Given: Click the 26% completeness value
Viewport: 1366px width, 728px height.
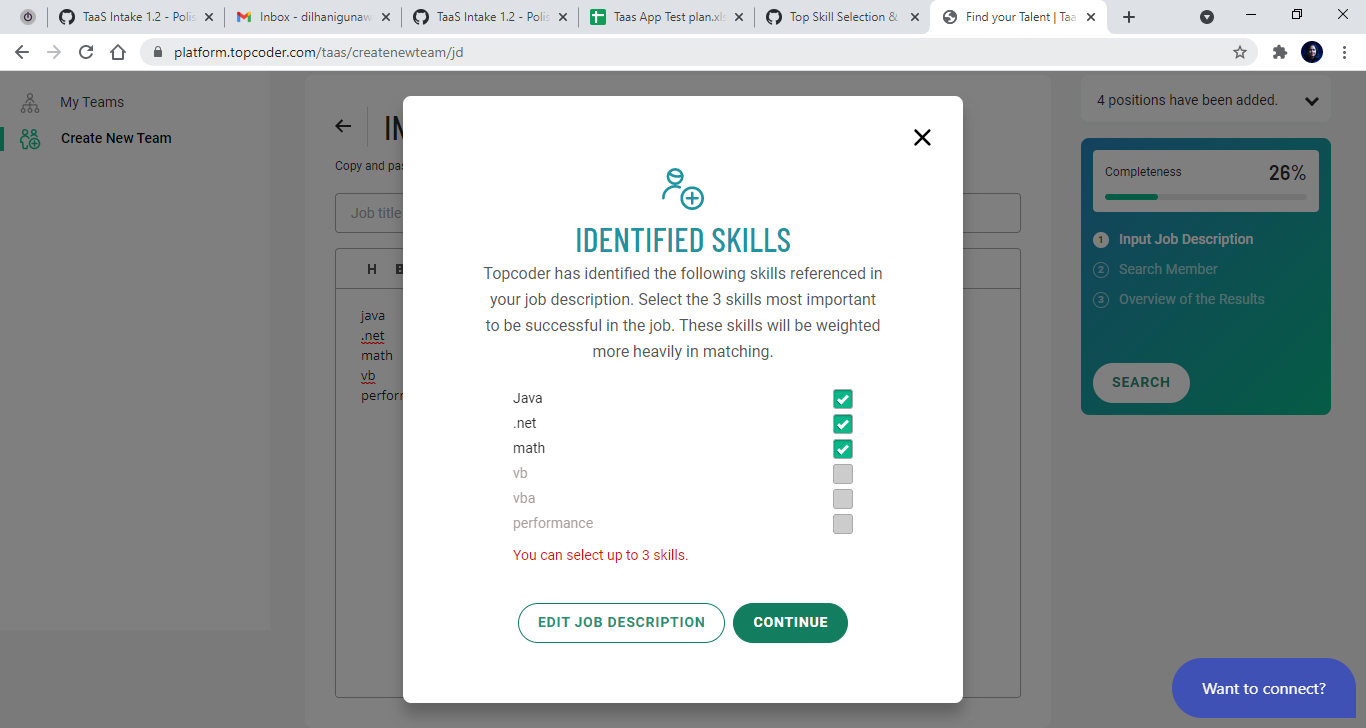Looking at the screenshot, I should [1287, 173].
